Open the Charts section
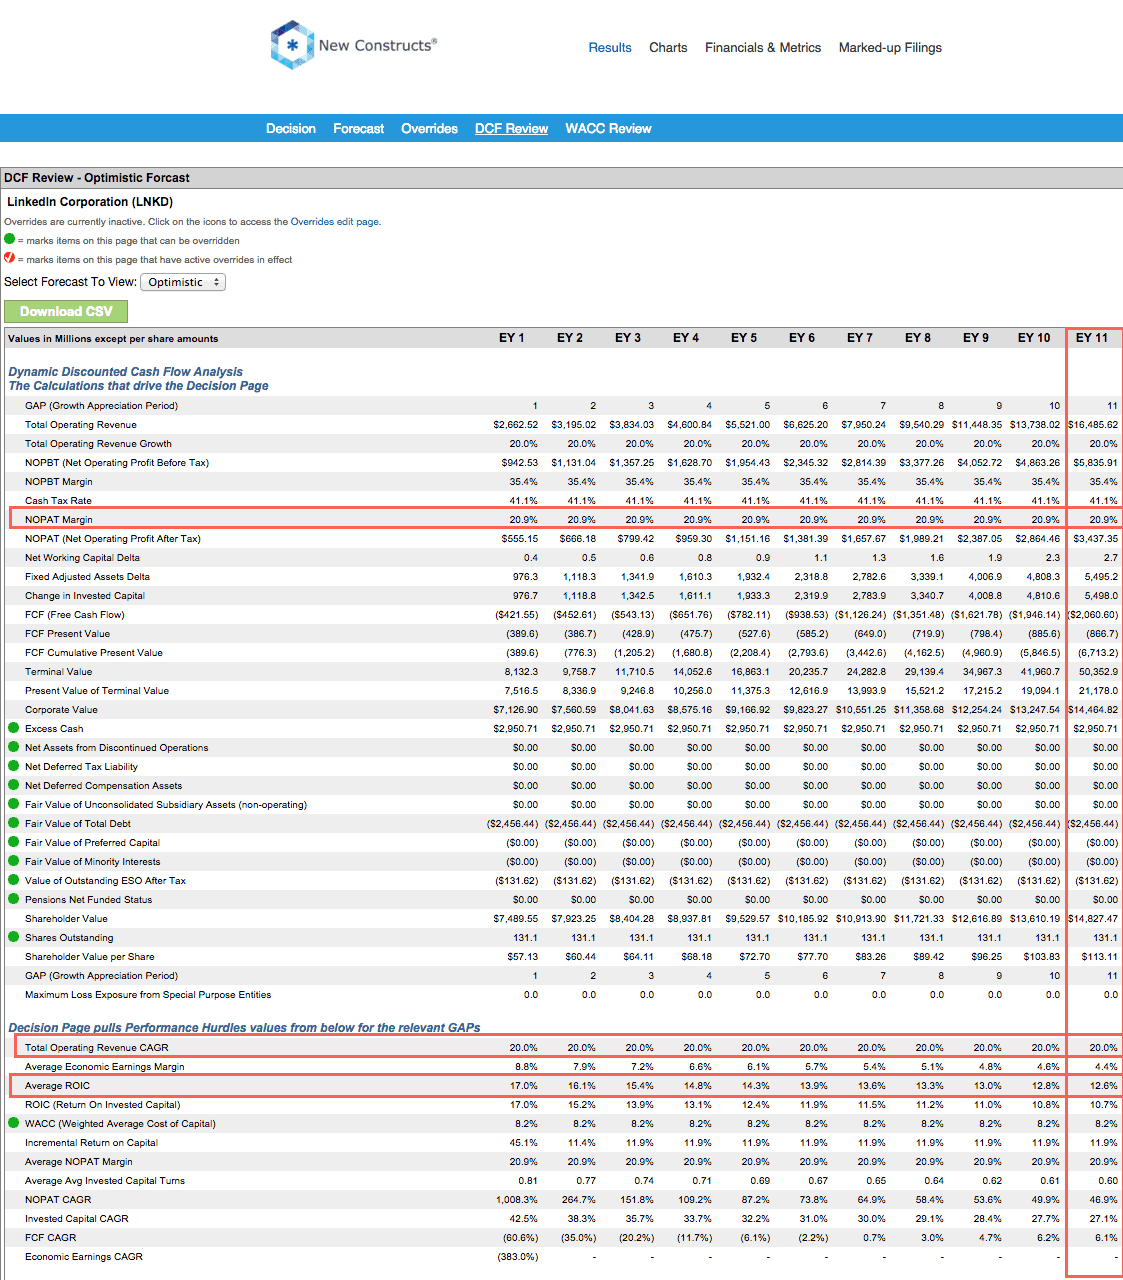1123x1280 pixels. click(x=668, y=47)
